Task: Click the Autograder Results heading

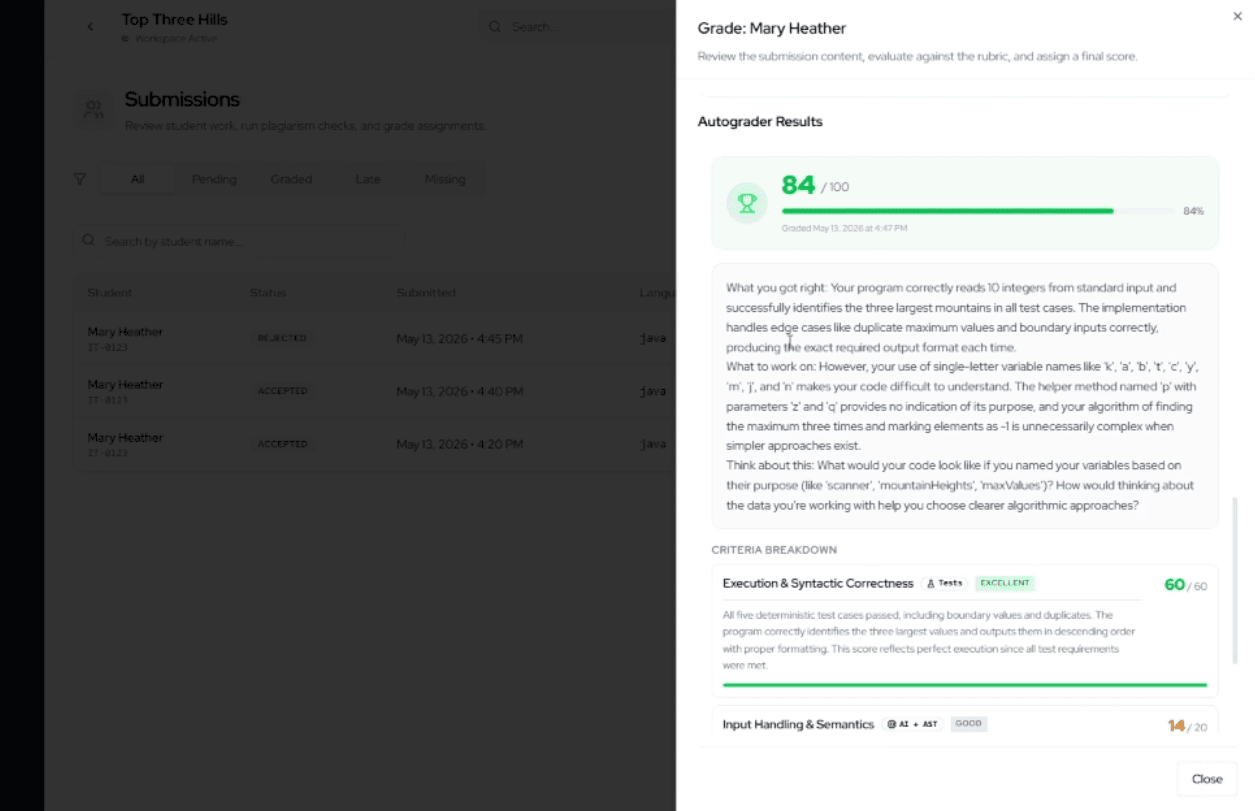Action: pos(760,121)
